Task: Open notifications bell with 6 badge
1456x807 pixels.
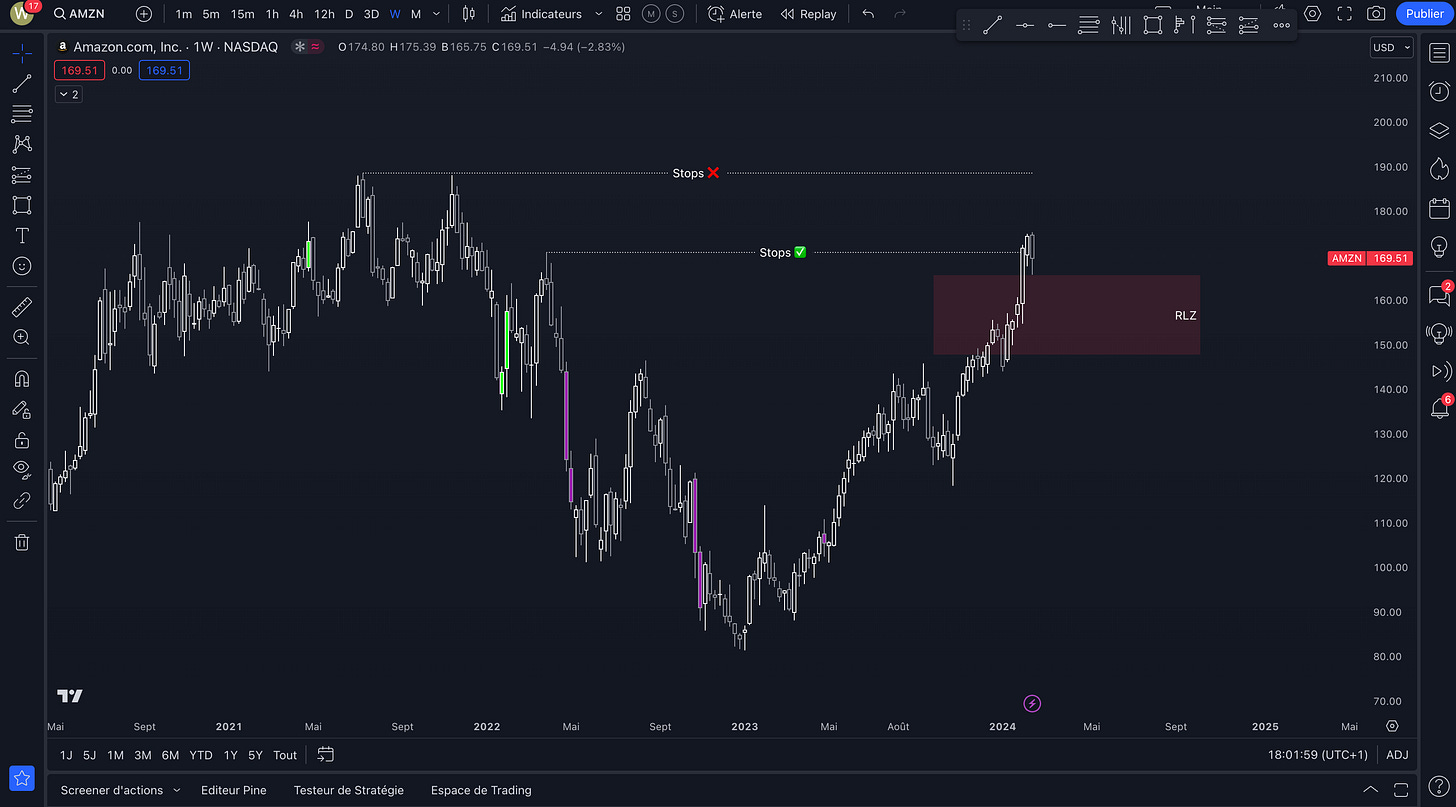Action: [x=1439, y=407]
